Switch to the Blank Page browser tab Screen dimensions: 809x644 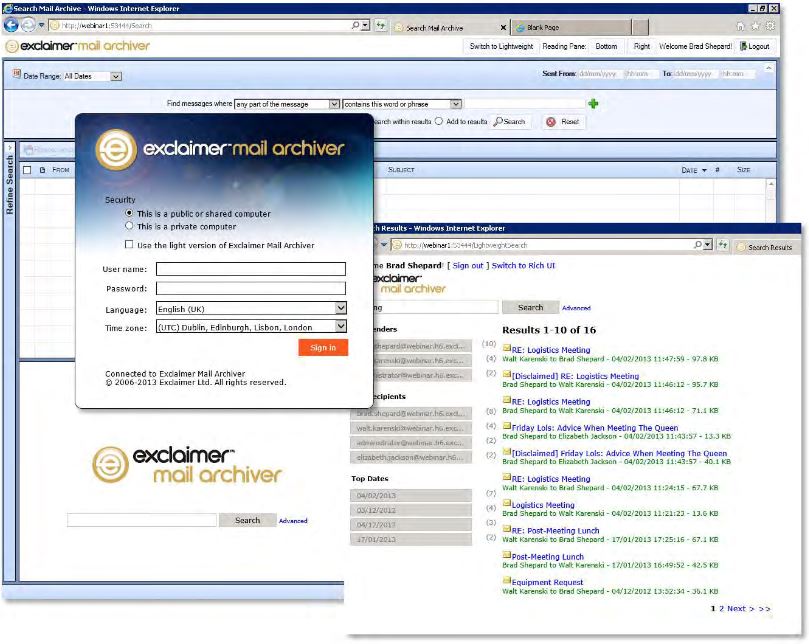(x=571, y=28)
